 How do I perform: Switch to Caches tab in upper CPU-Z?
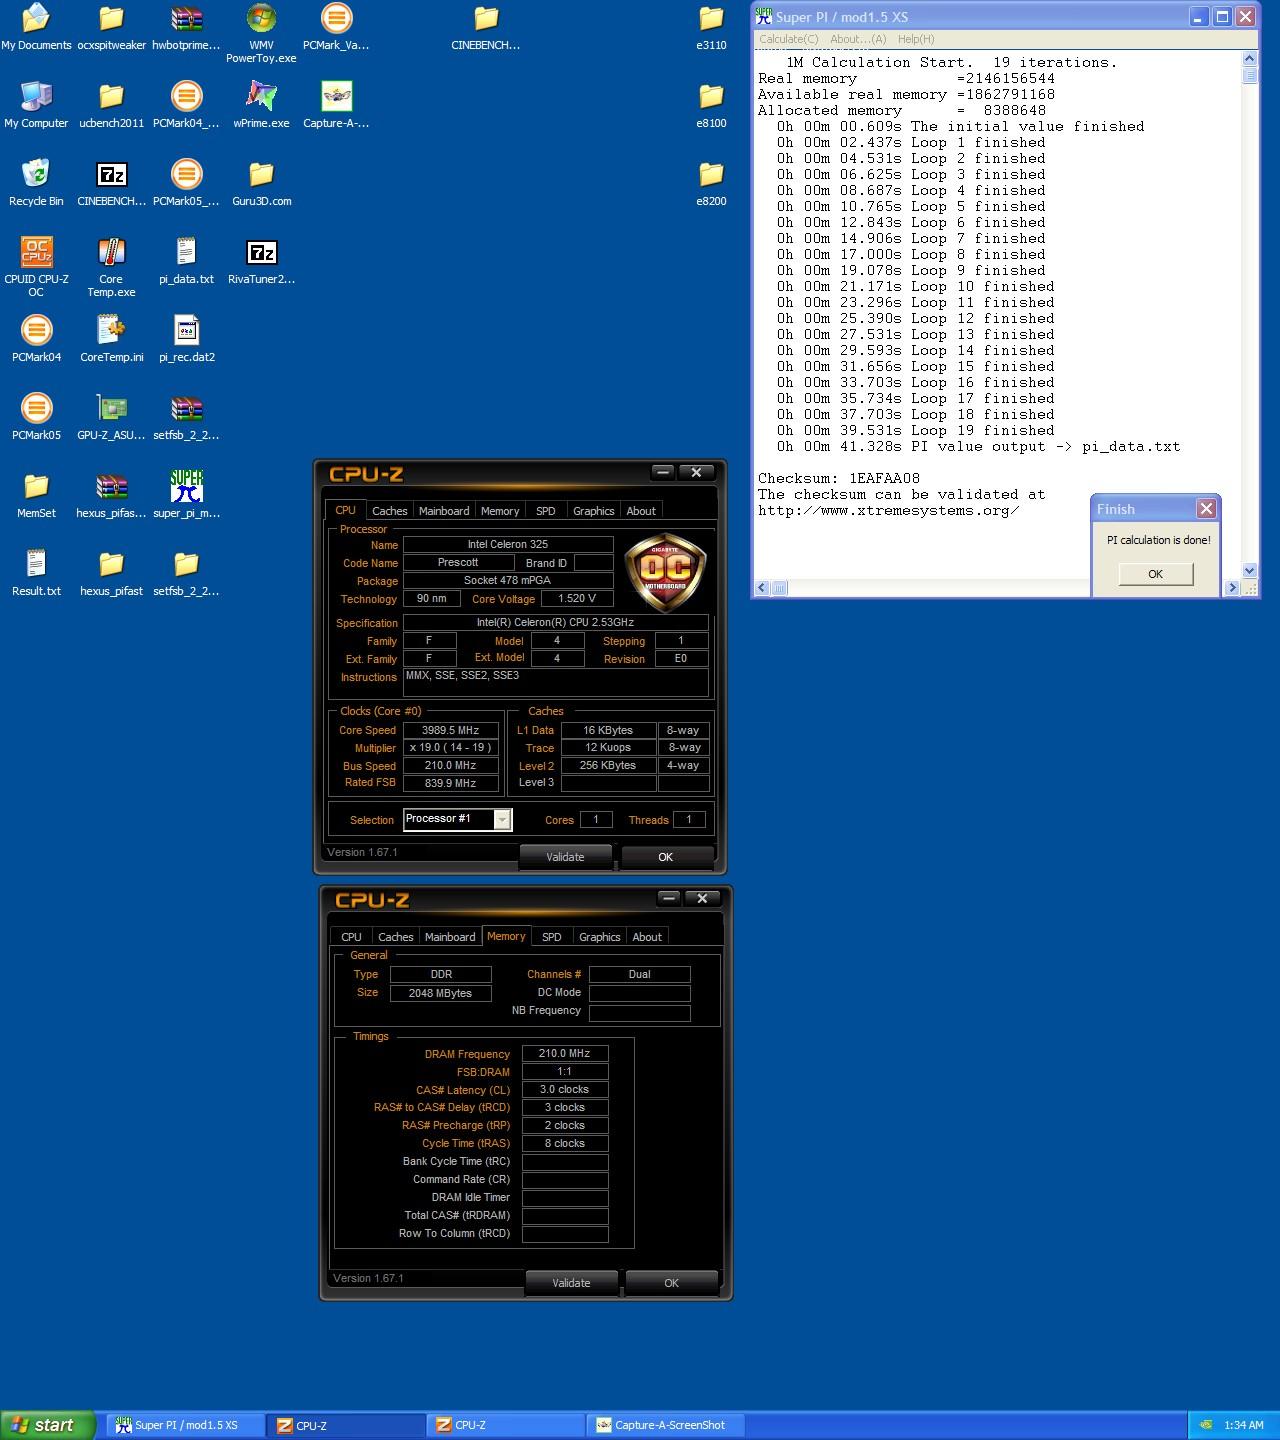click(390, 511)
